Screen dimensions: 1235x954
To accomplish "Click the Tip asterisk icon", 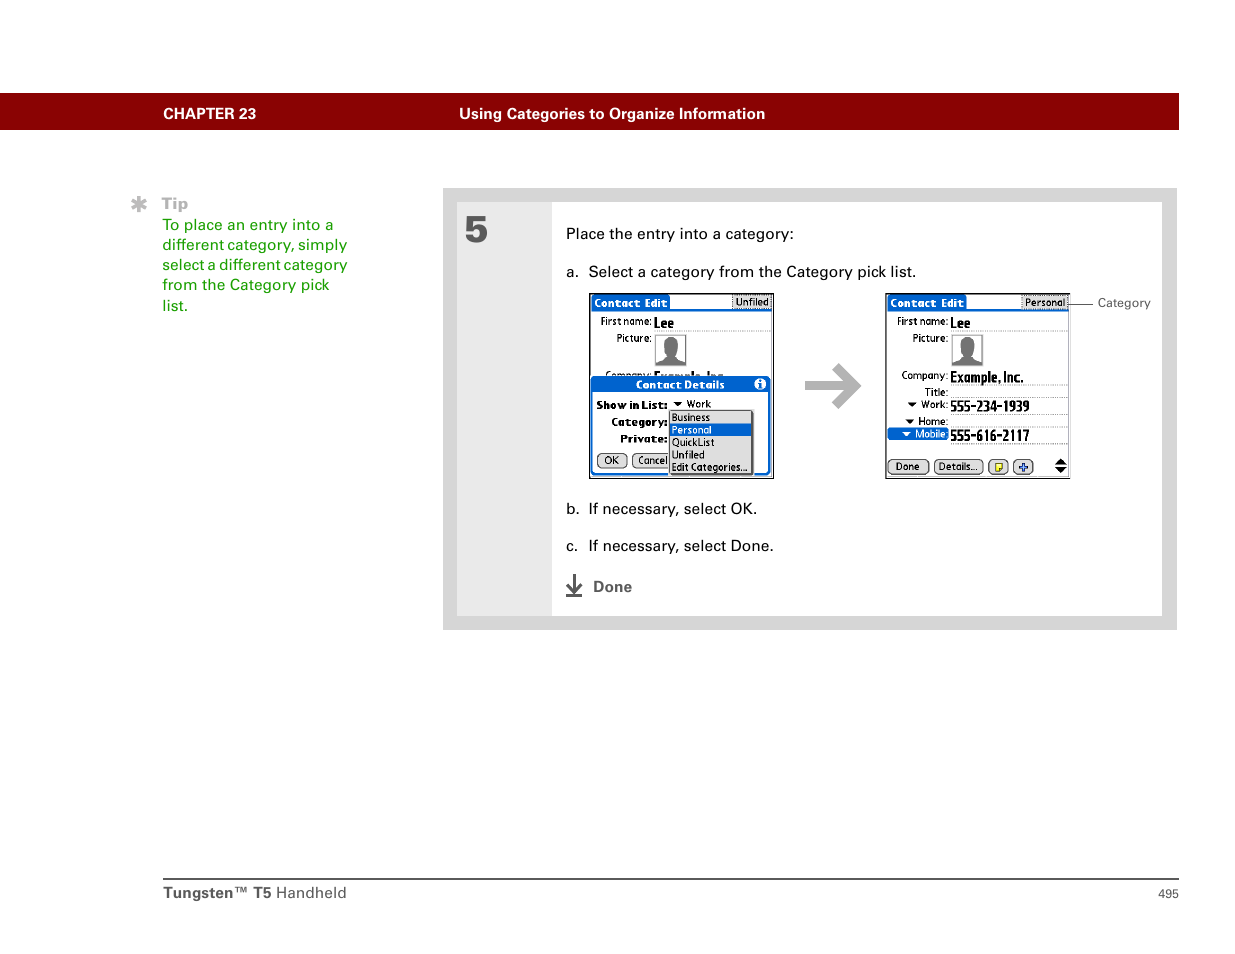I will pyautogui.click(x=139, y=204).
